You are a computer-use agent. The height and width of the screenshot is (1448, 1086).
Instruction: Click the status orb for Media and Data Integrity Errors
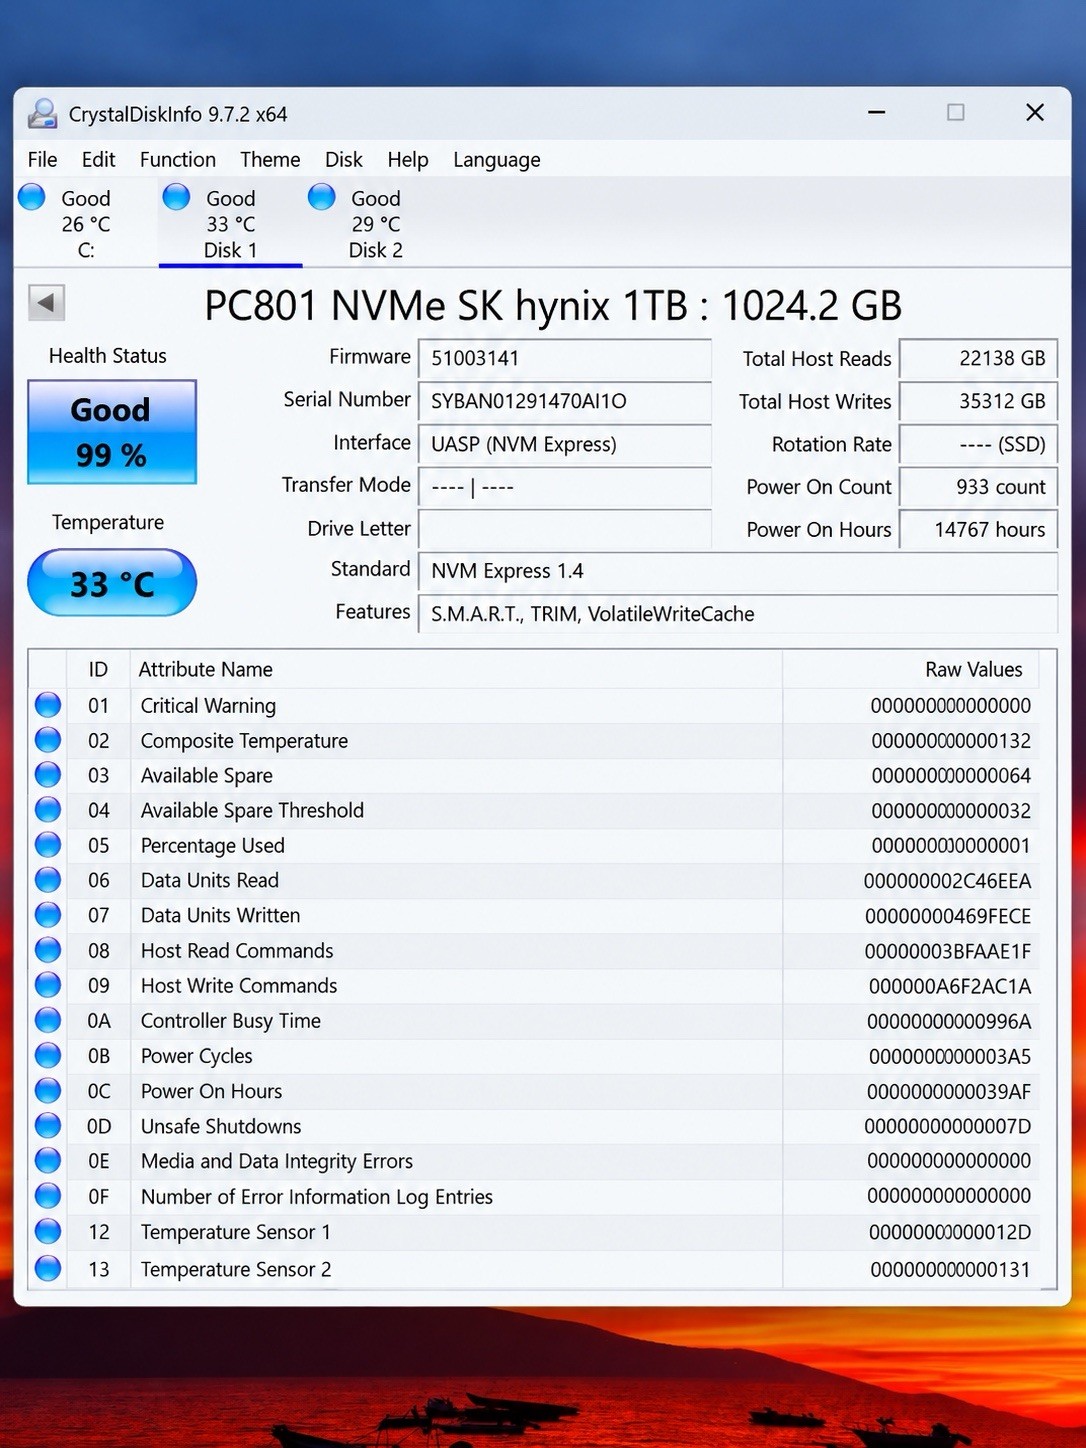tap(48, 1161)
